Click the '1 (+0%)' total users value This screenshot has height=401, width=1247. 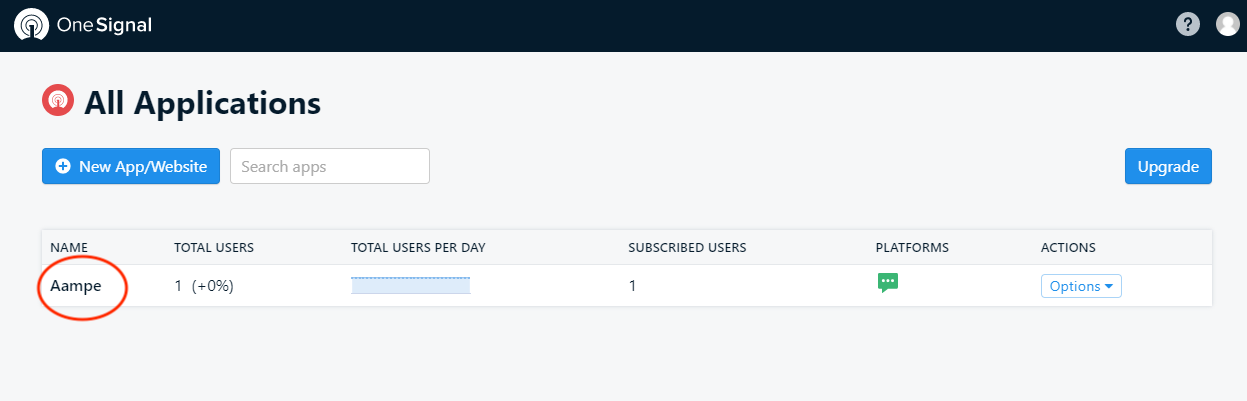[204, 286]
